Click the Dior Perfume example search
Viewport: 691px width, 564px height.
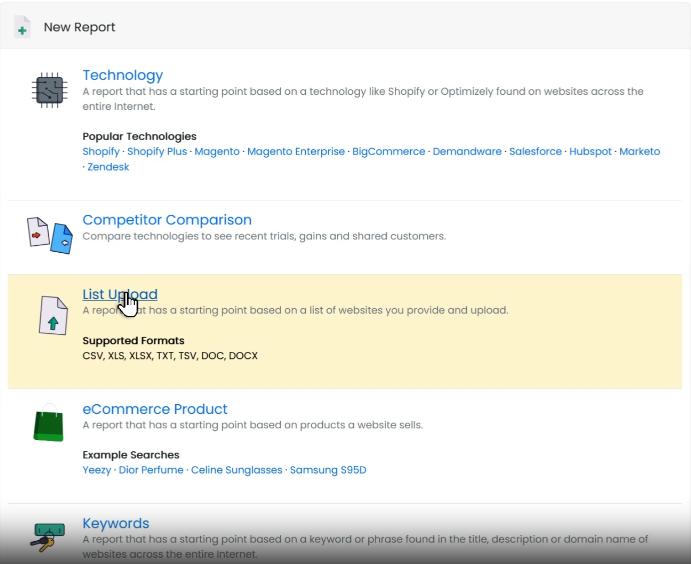click(x=151, y=470)
